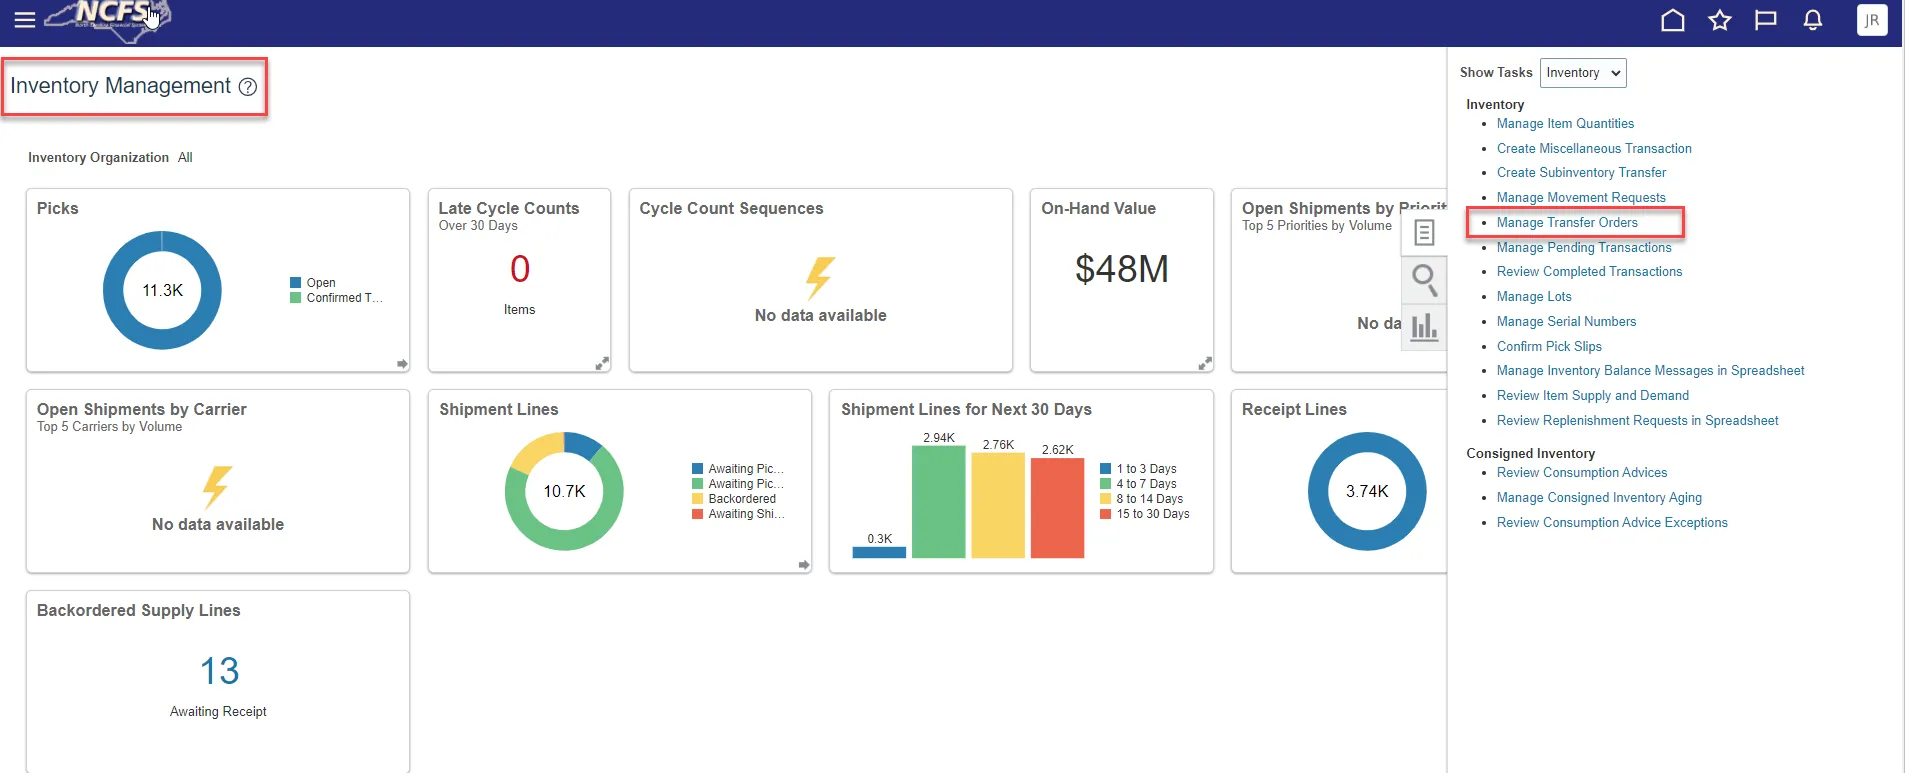Click the Inventory Management help icon
This screenshot has width=1905, height=773.
click(248, 87)
